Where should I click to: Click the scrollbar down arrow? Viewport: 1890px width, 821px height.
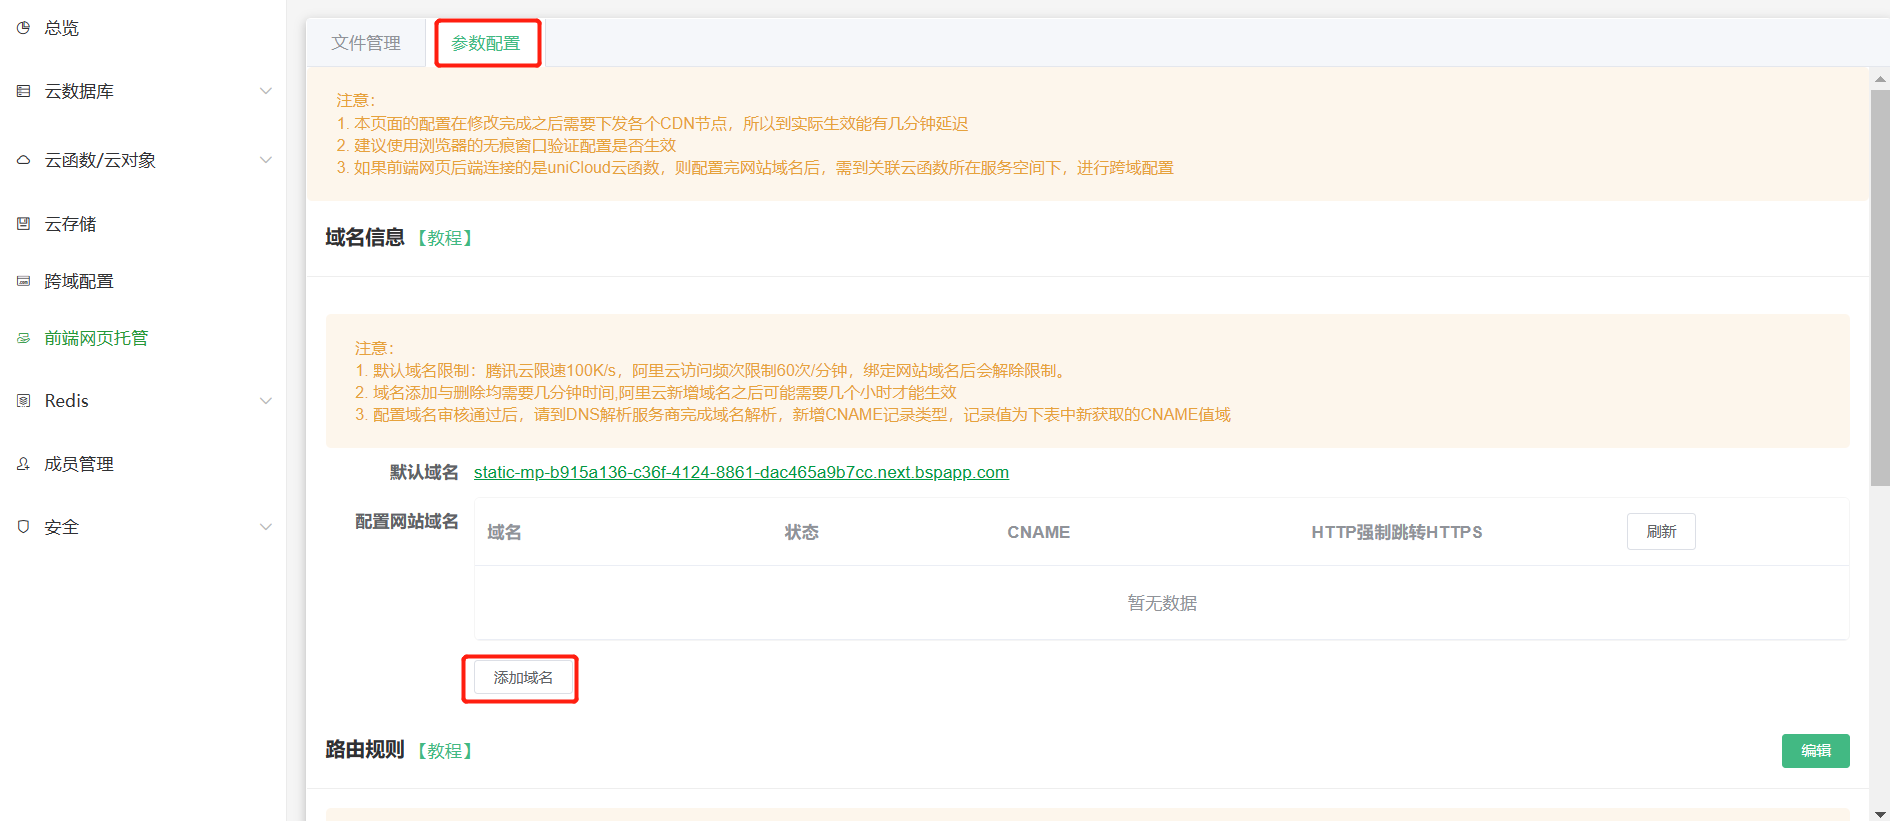(1880, 813)
